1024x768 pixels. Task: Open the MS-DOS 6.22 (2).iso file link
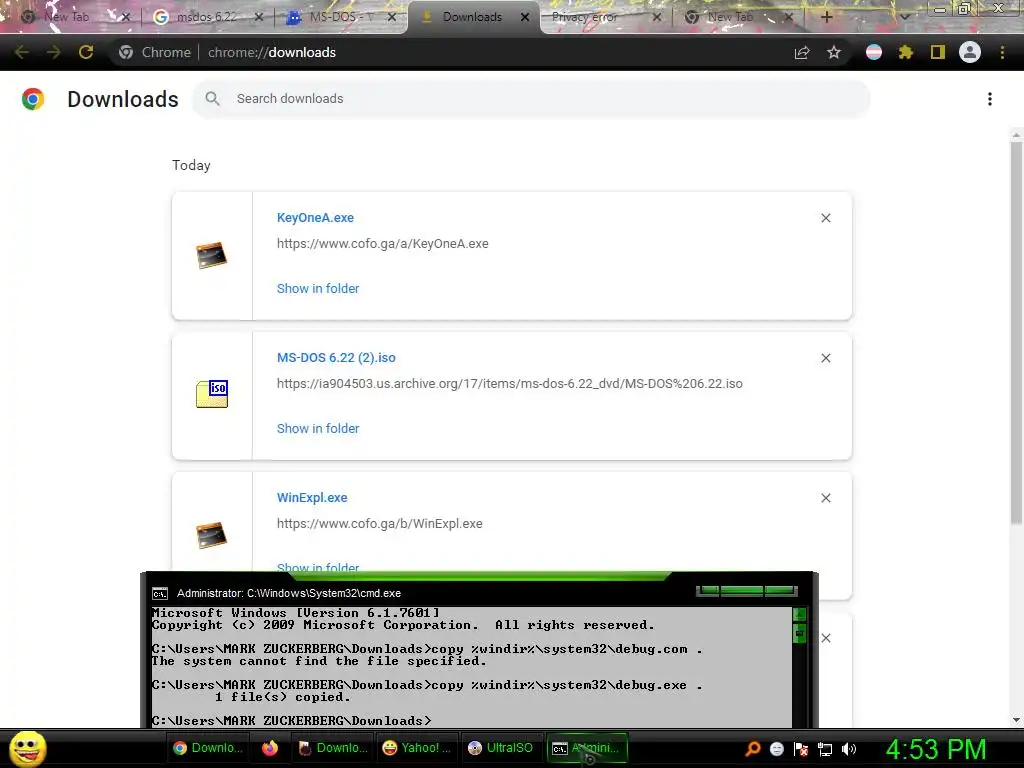coord(336,357)
